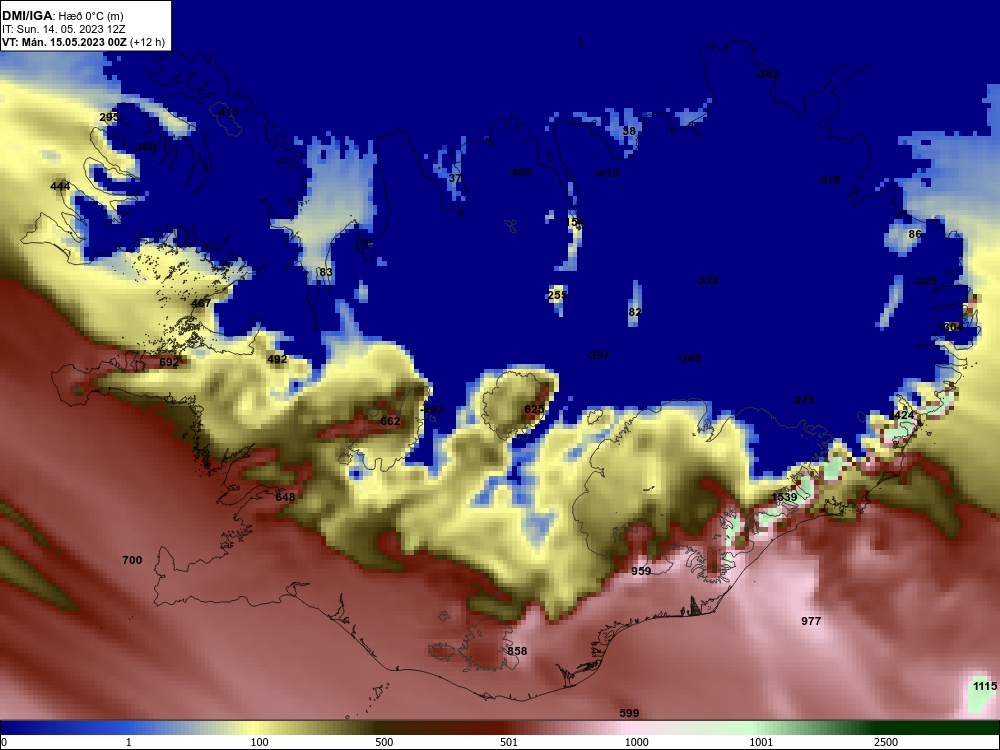This screenshot has width=1000, height=750.
Task: Click the 599 value near the bottom
Action: click(x=629, y=713)
